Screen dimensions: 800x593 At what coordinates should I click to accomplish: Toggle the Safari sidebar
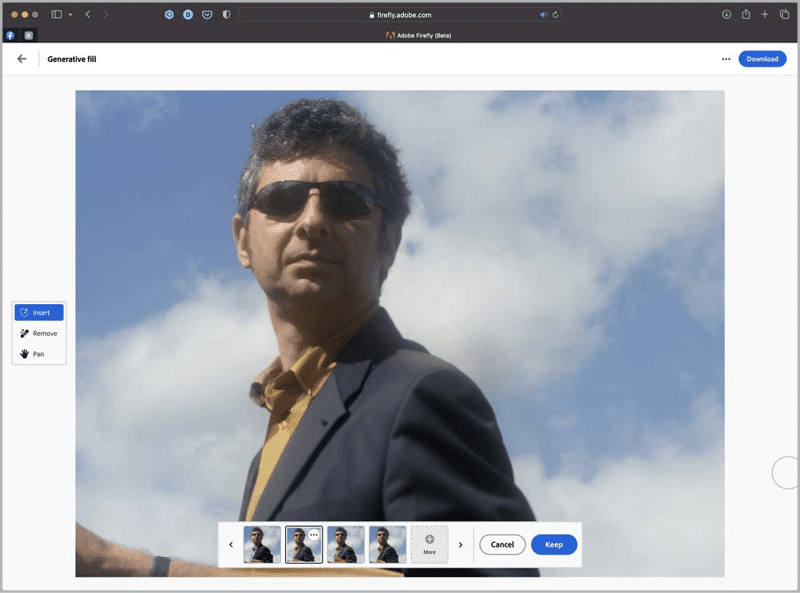[56, 15]
